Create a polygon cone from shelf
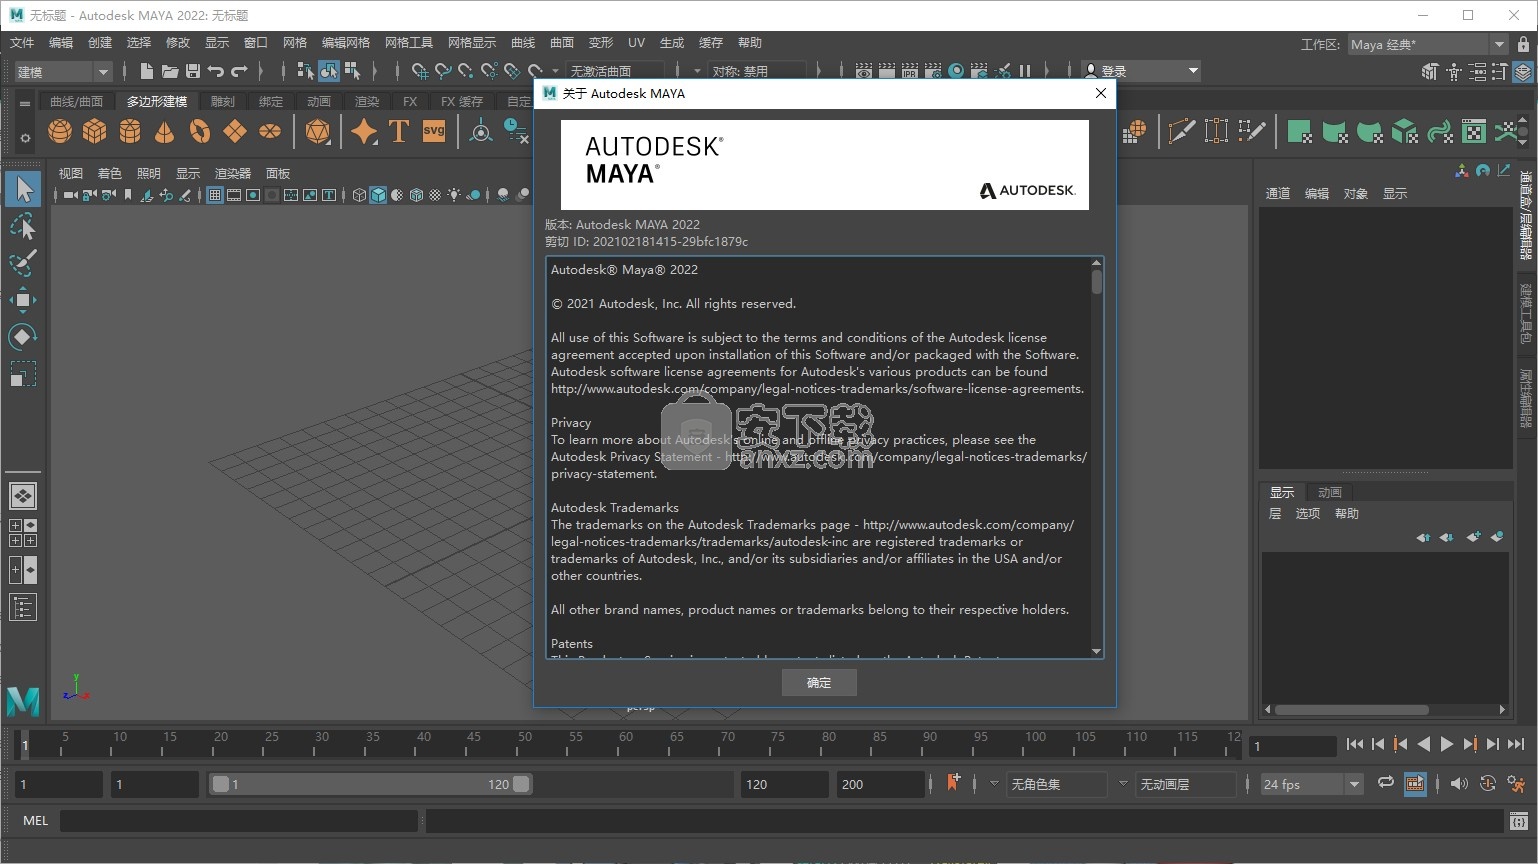1538x864 pixels. 165,131
